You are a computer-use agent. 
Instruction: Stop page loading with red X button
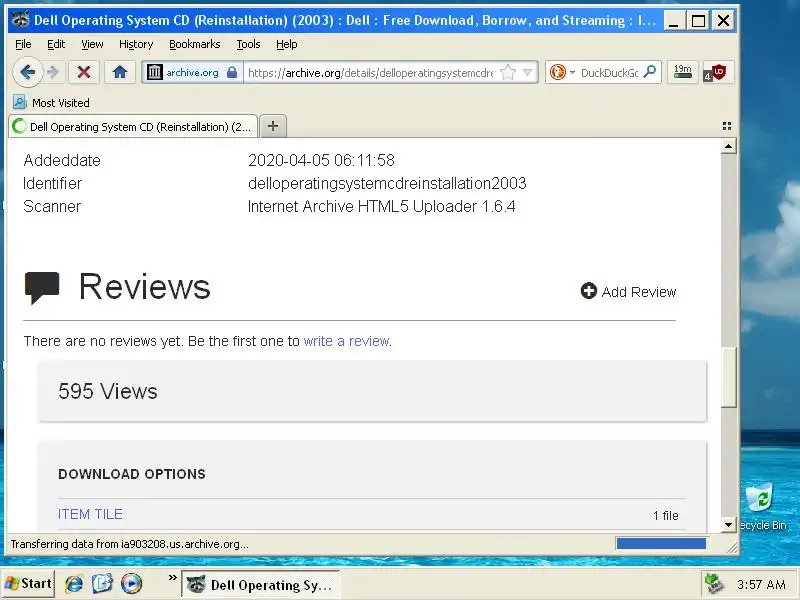[x=84, y=72]
